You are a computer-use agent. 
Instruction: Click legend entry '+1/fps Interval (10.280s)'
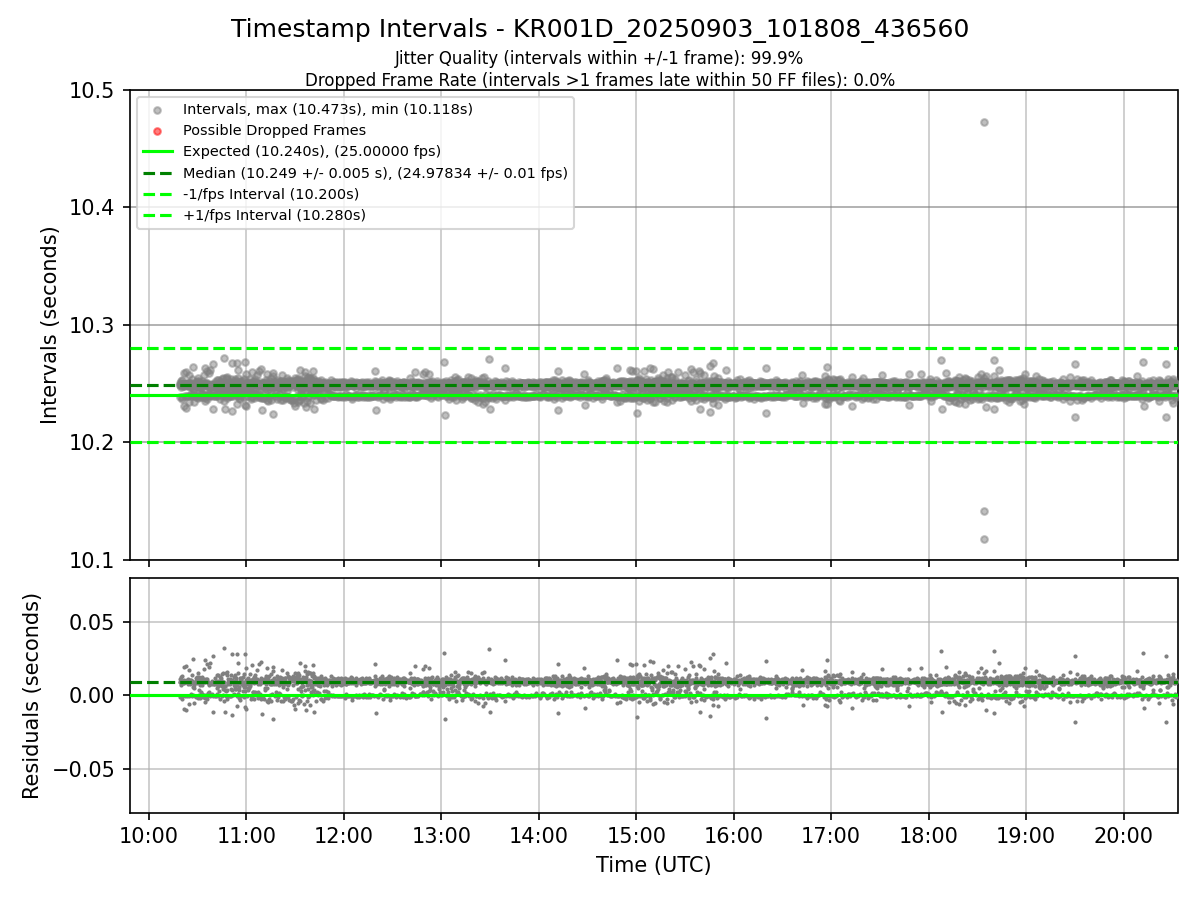click(274, 215)
